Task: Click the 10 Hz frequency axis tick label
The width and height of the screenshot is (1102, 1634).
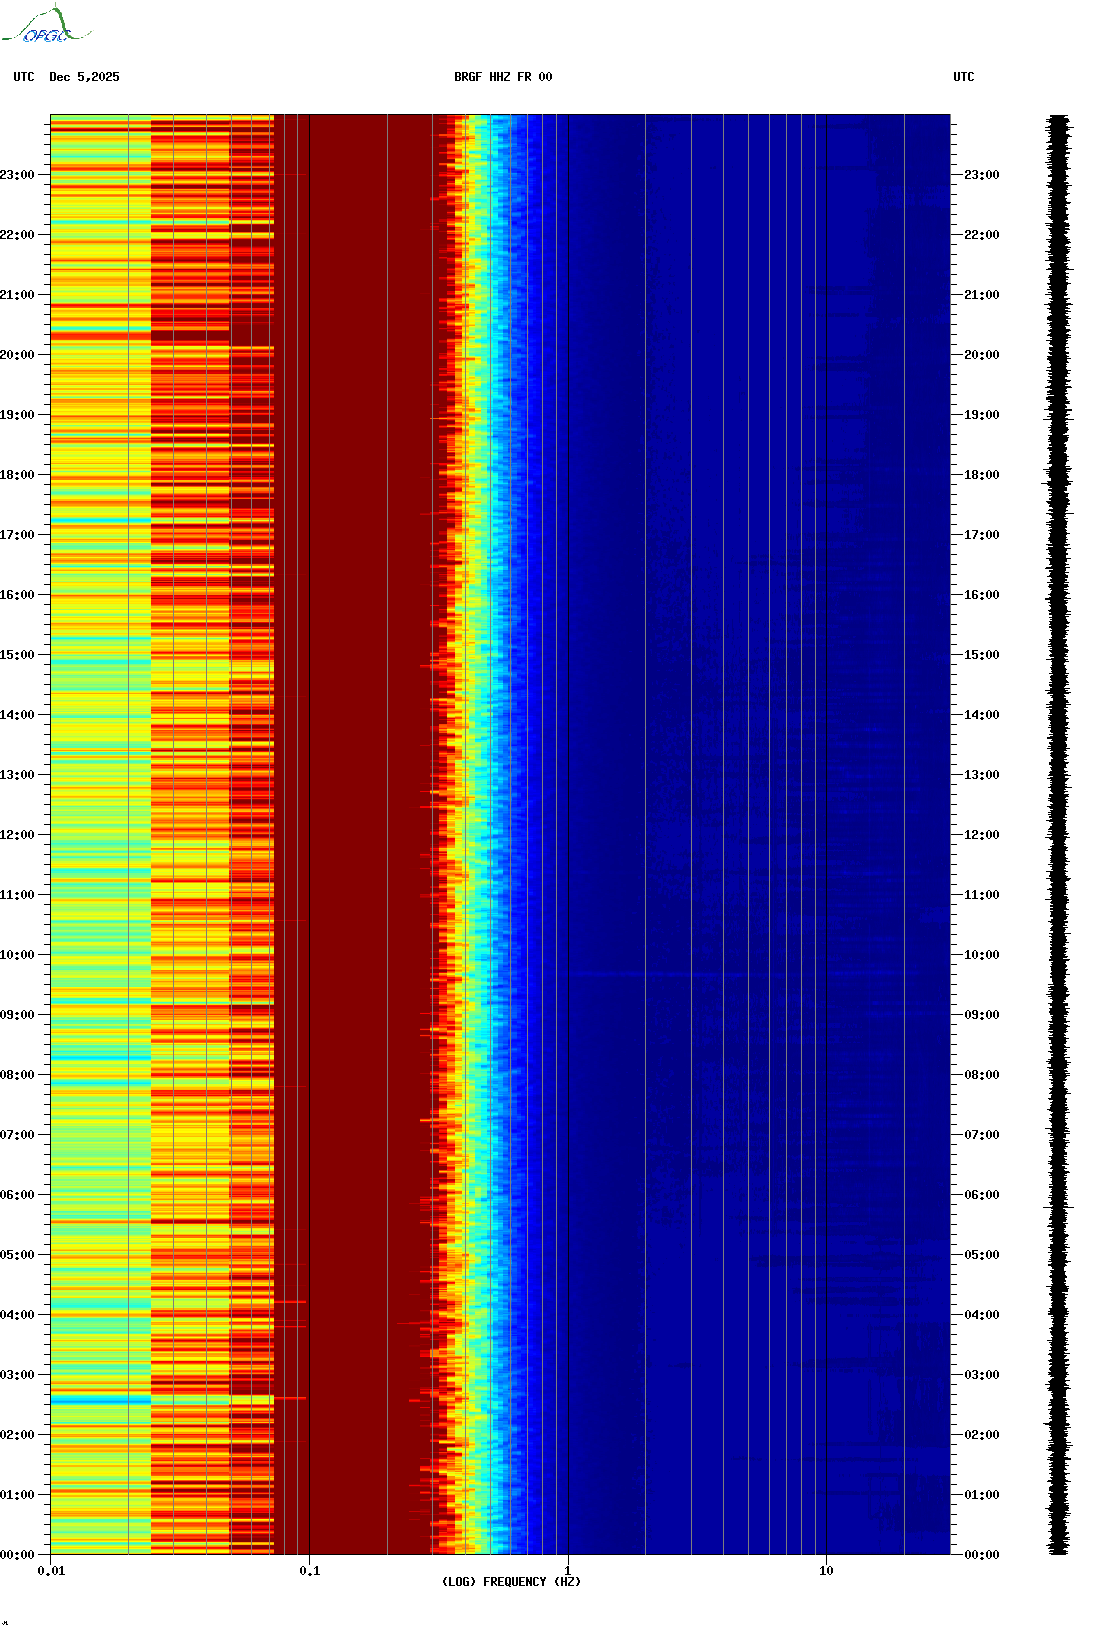Action: (x=826, y=1571)
